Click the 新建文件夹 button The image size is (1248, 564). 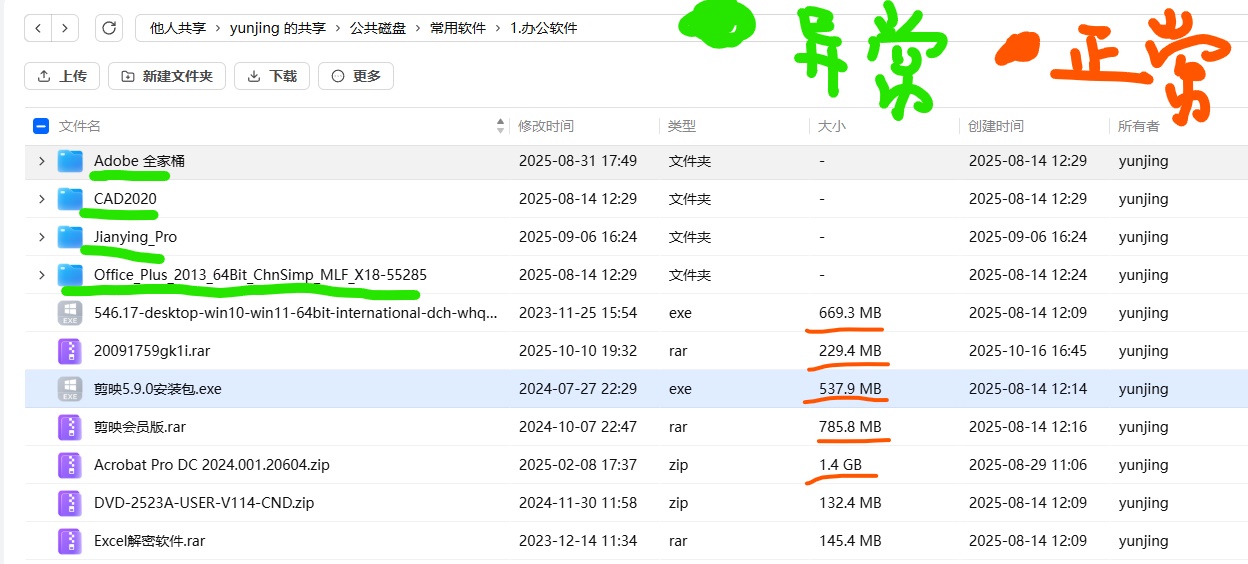pos(167,76)
